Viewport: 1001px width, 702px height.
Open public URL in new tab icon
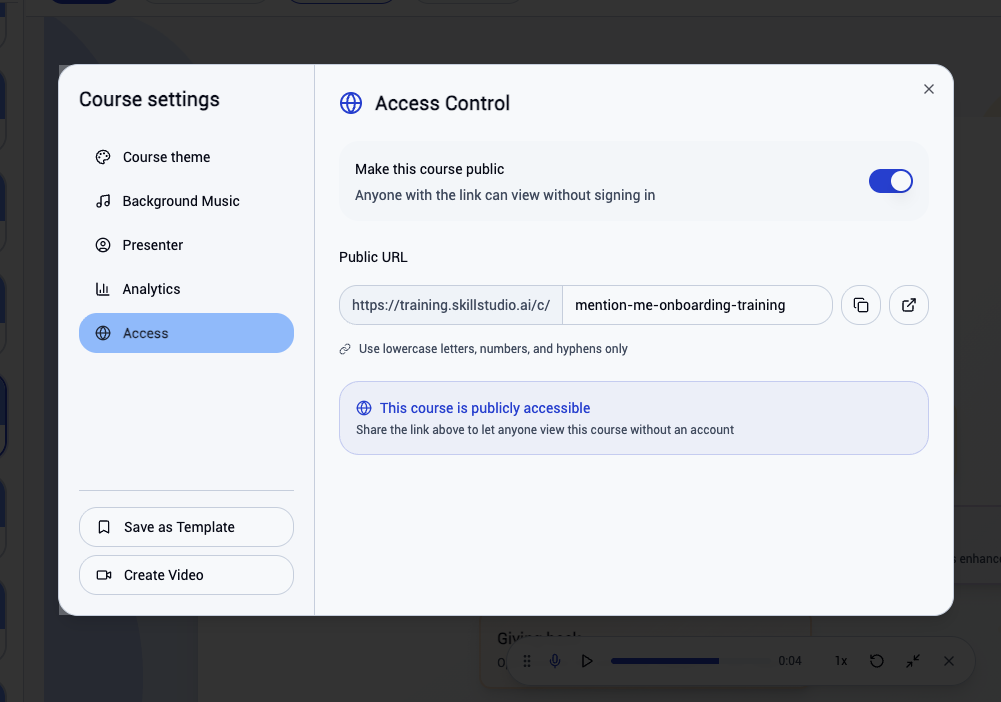point(908,305)
